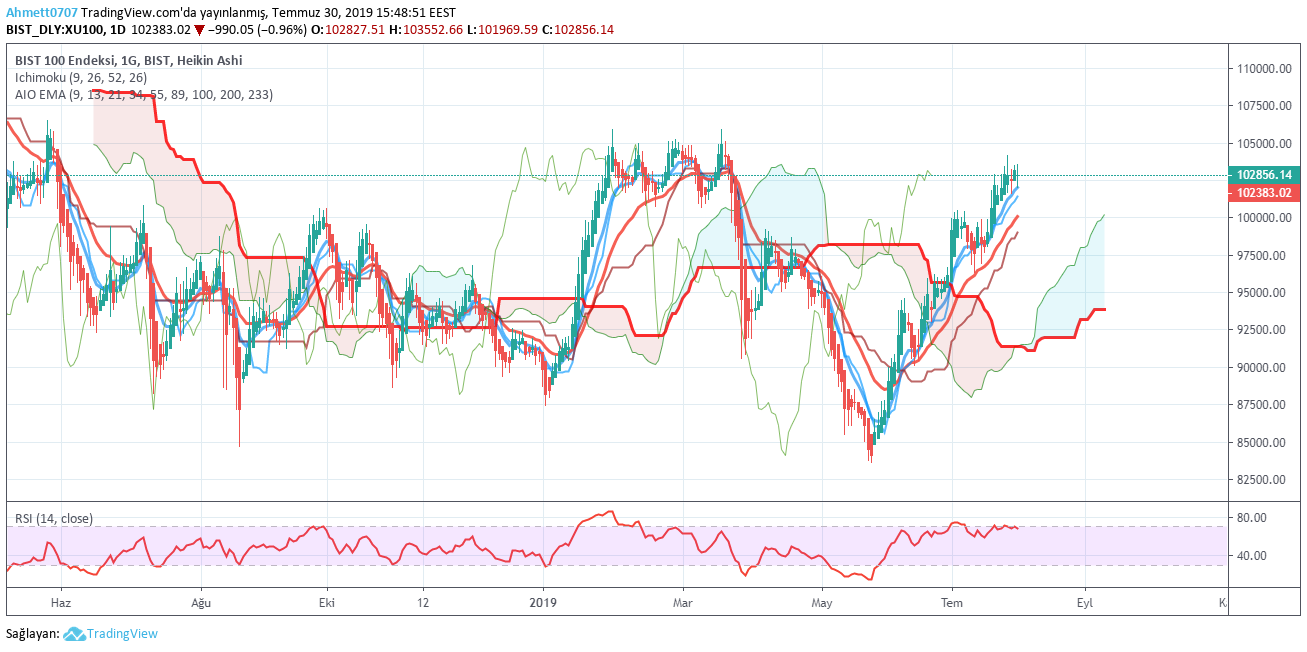Viewport: 1307px width, 652px height.
Task: Click the TradingView cloud logo icon
Action: pos(74,634)
